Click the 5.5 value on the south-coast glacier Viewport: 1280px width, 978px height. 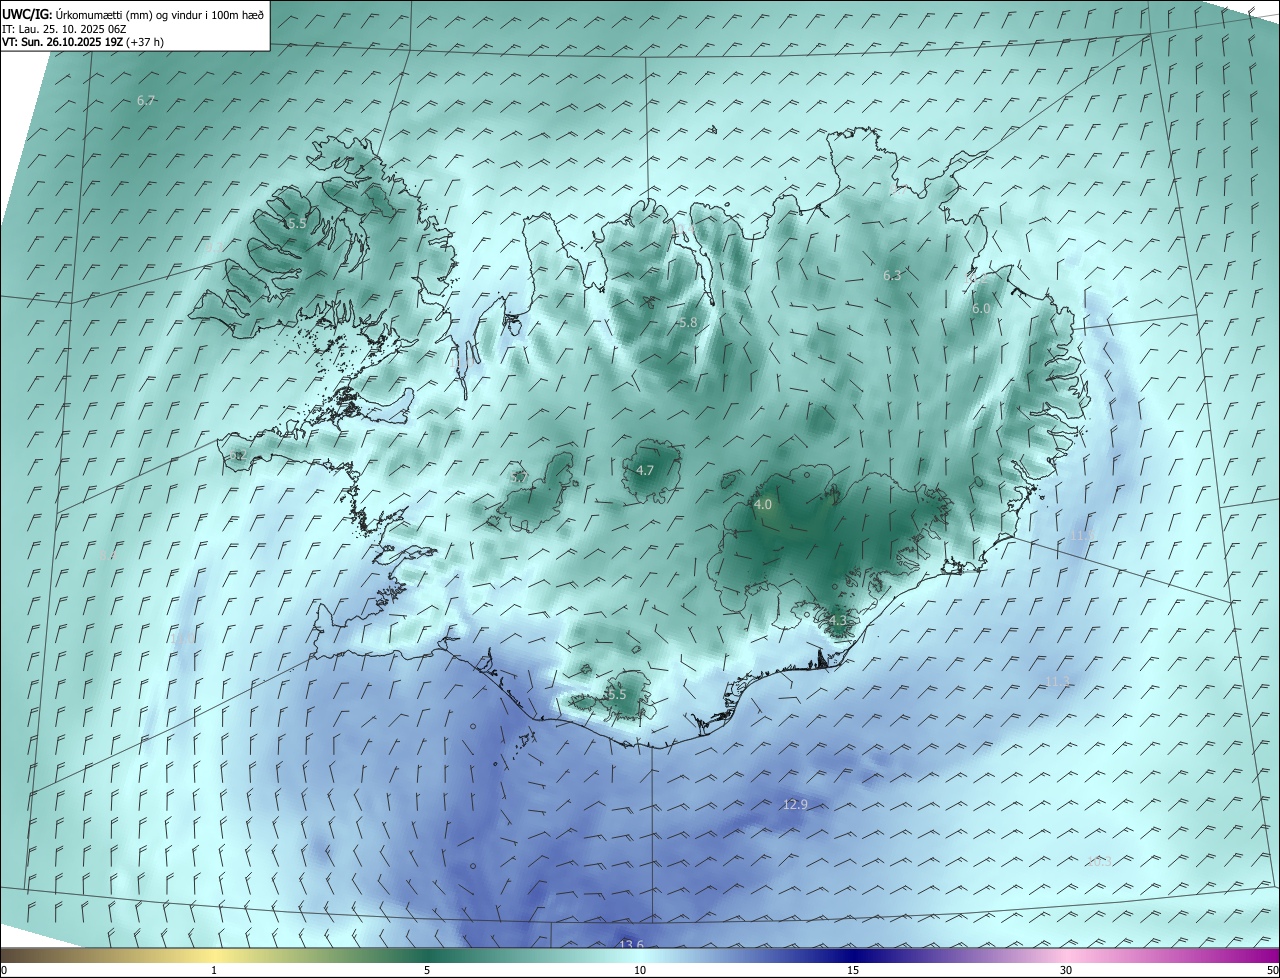[x=616, y=694]
